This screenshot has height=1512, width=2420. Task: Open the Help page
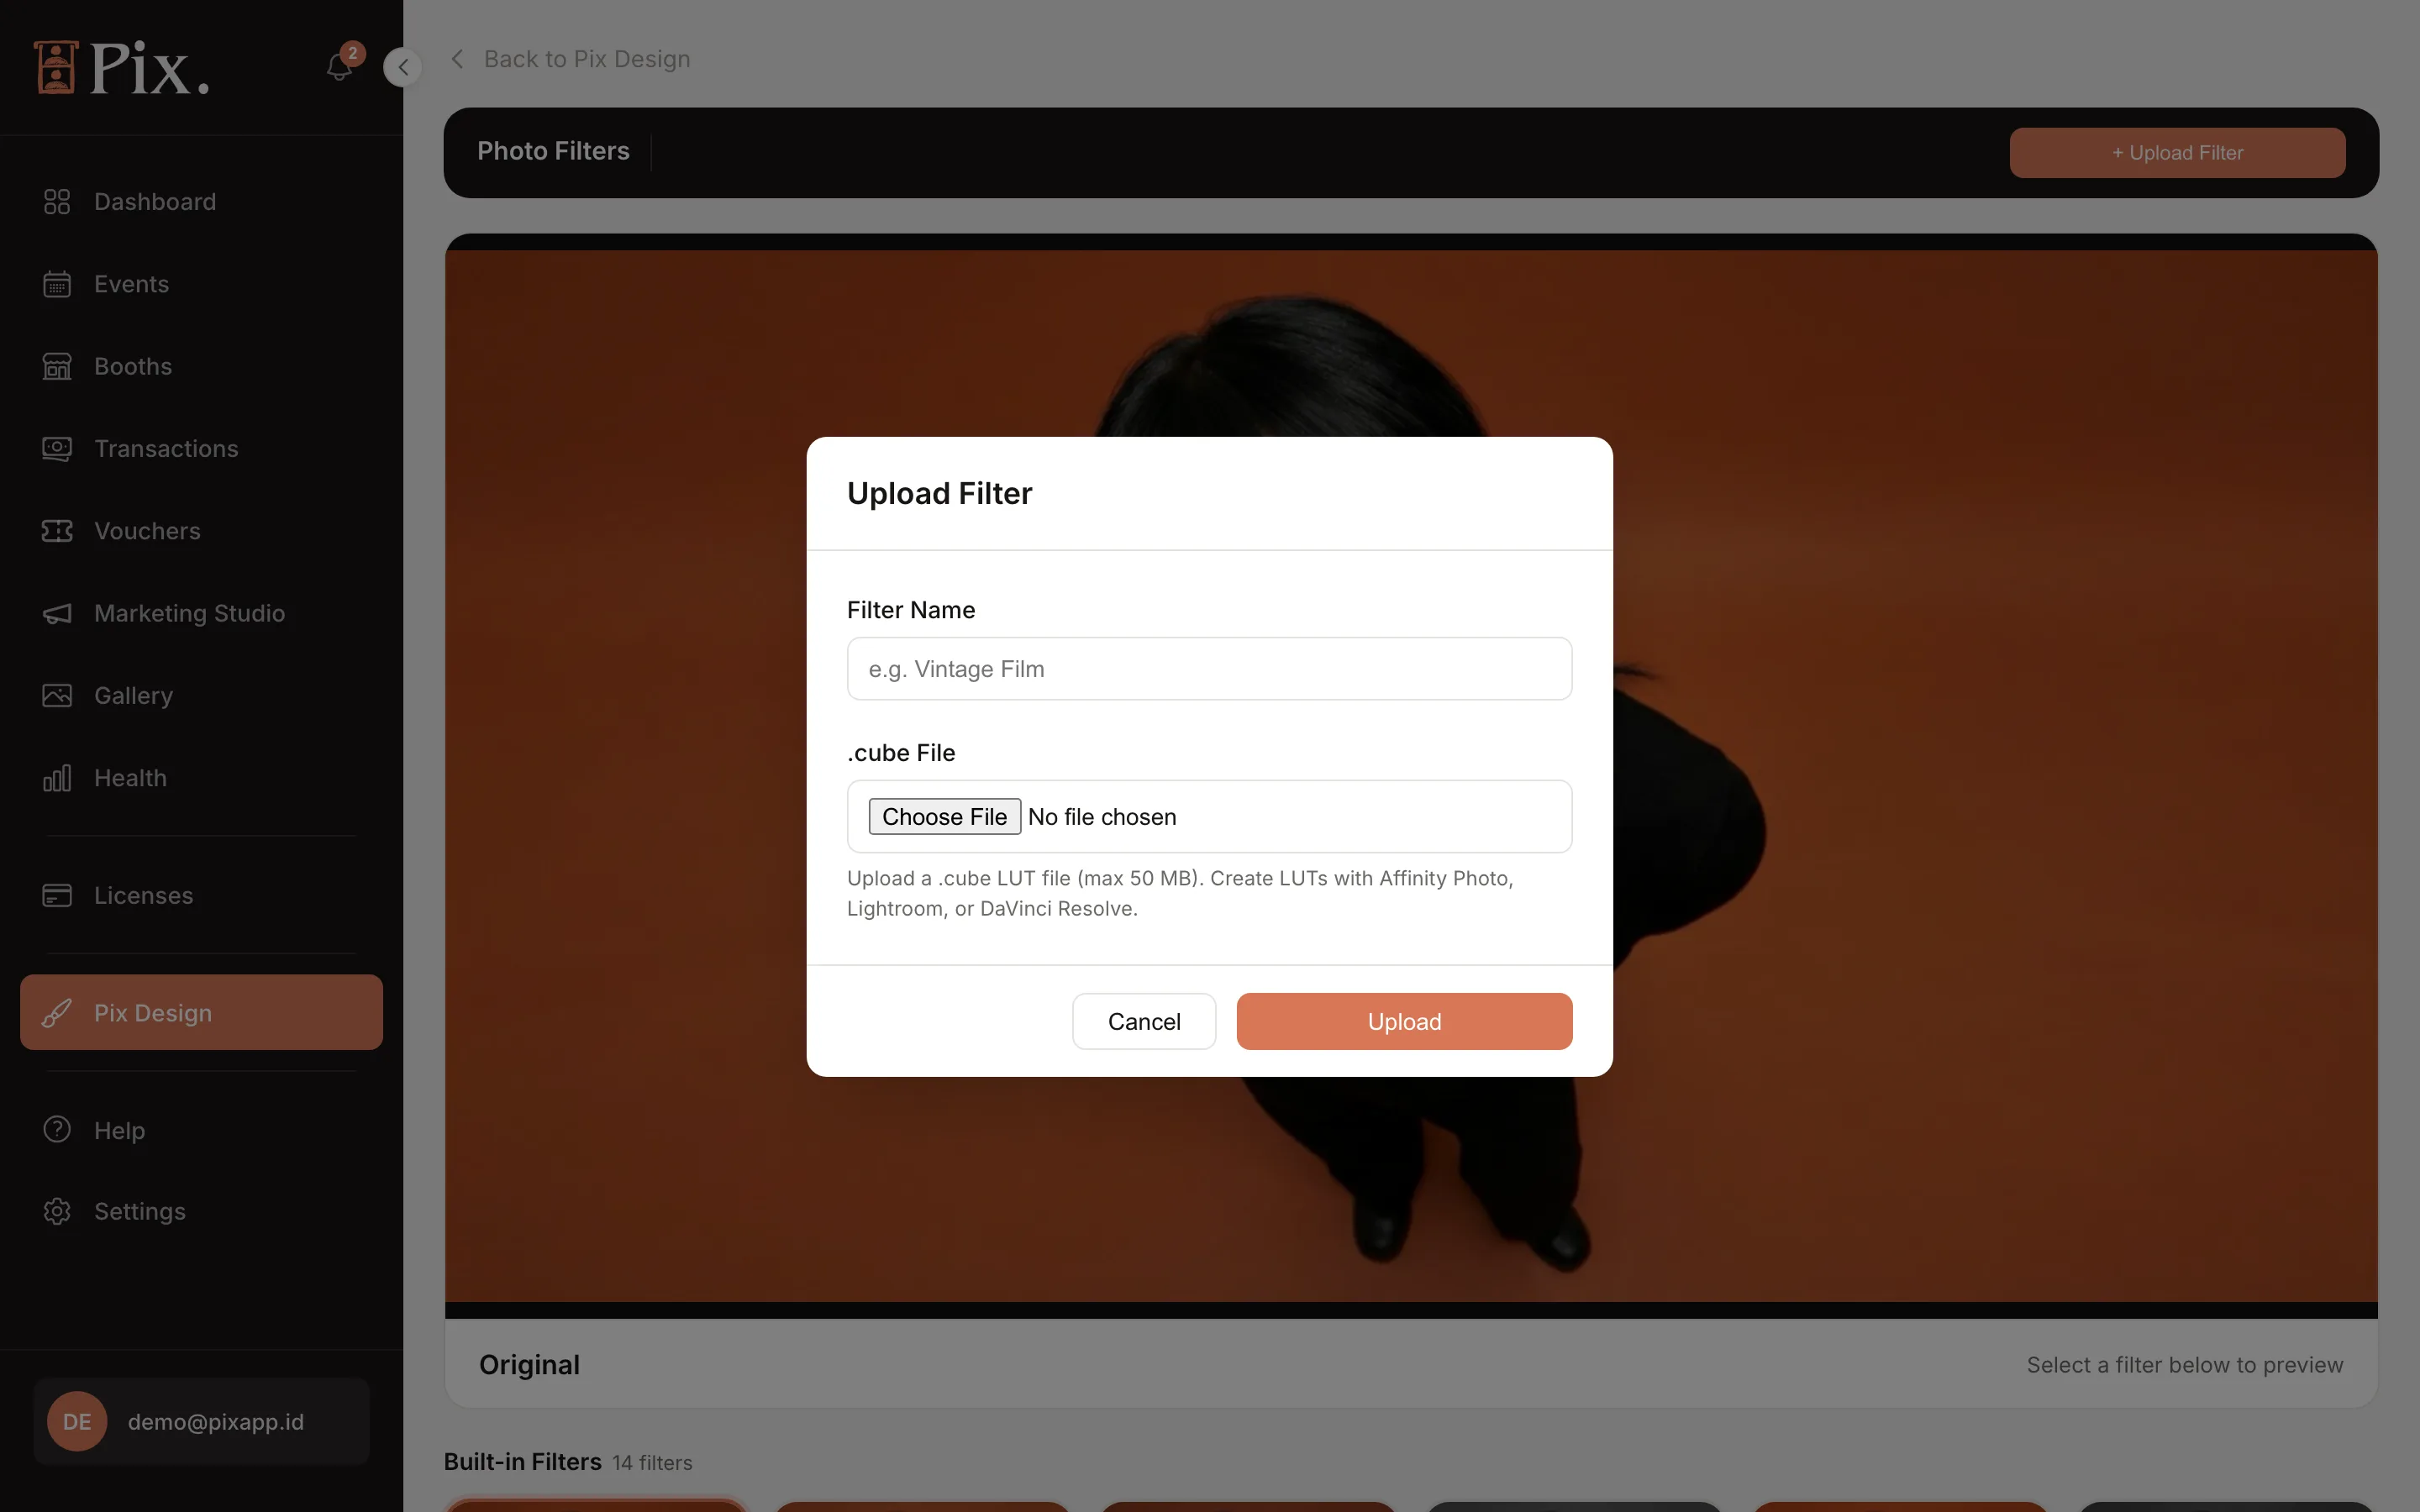(x=201, y=1130)
